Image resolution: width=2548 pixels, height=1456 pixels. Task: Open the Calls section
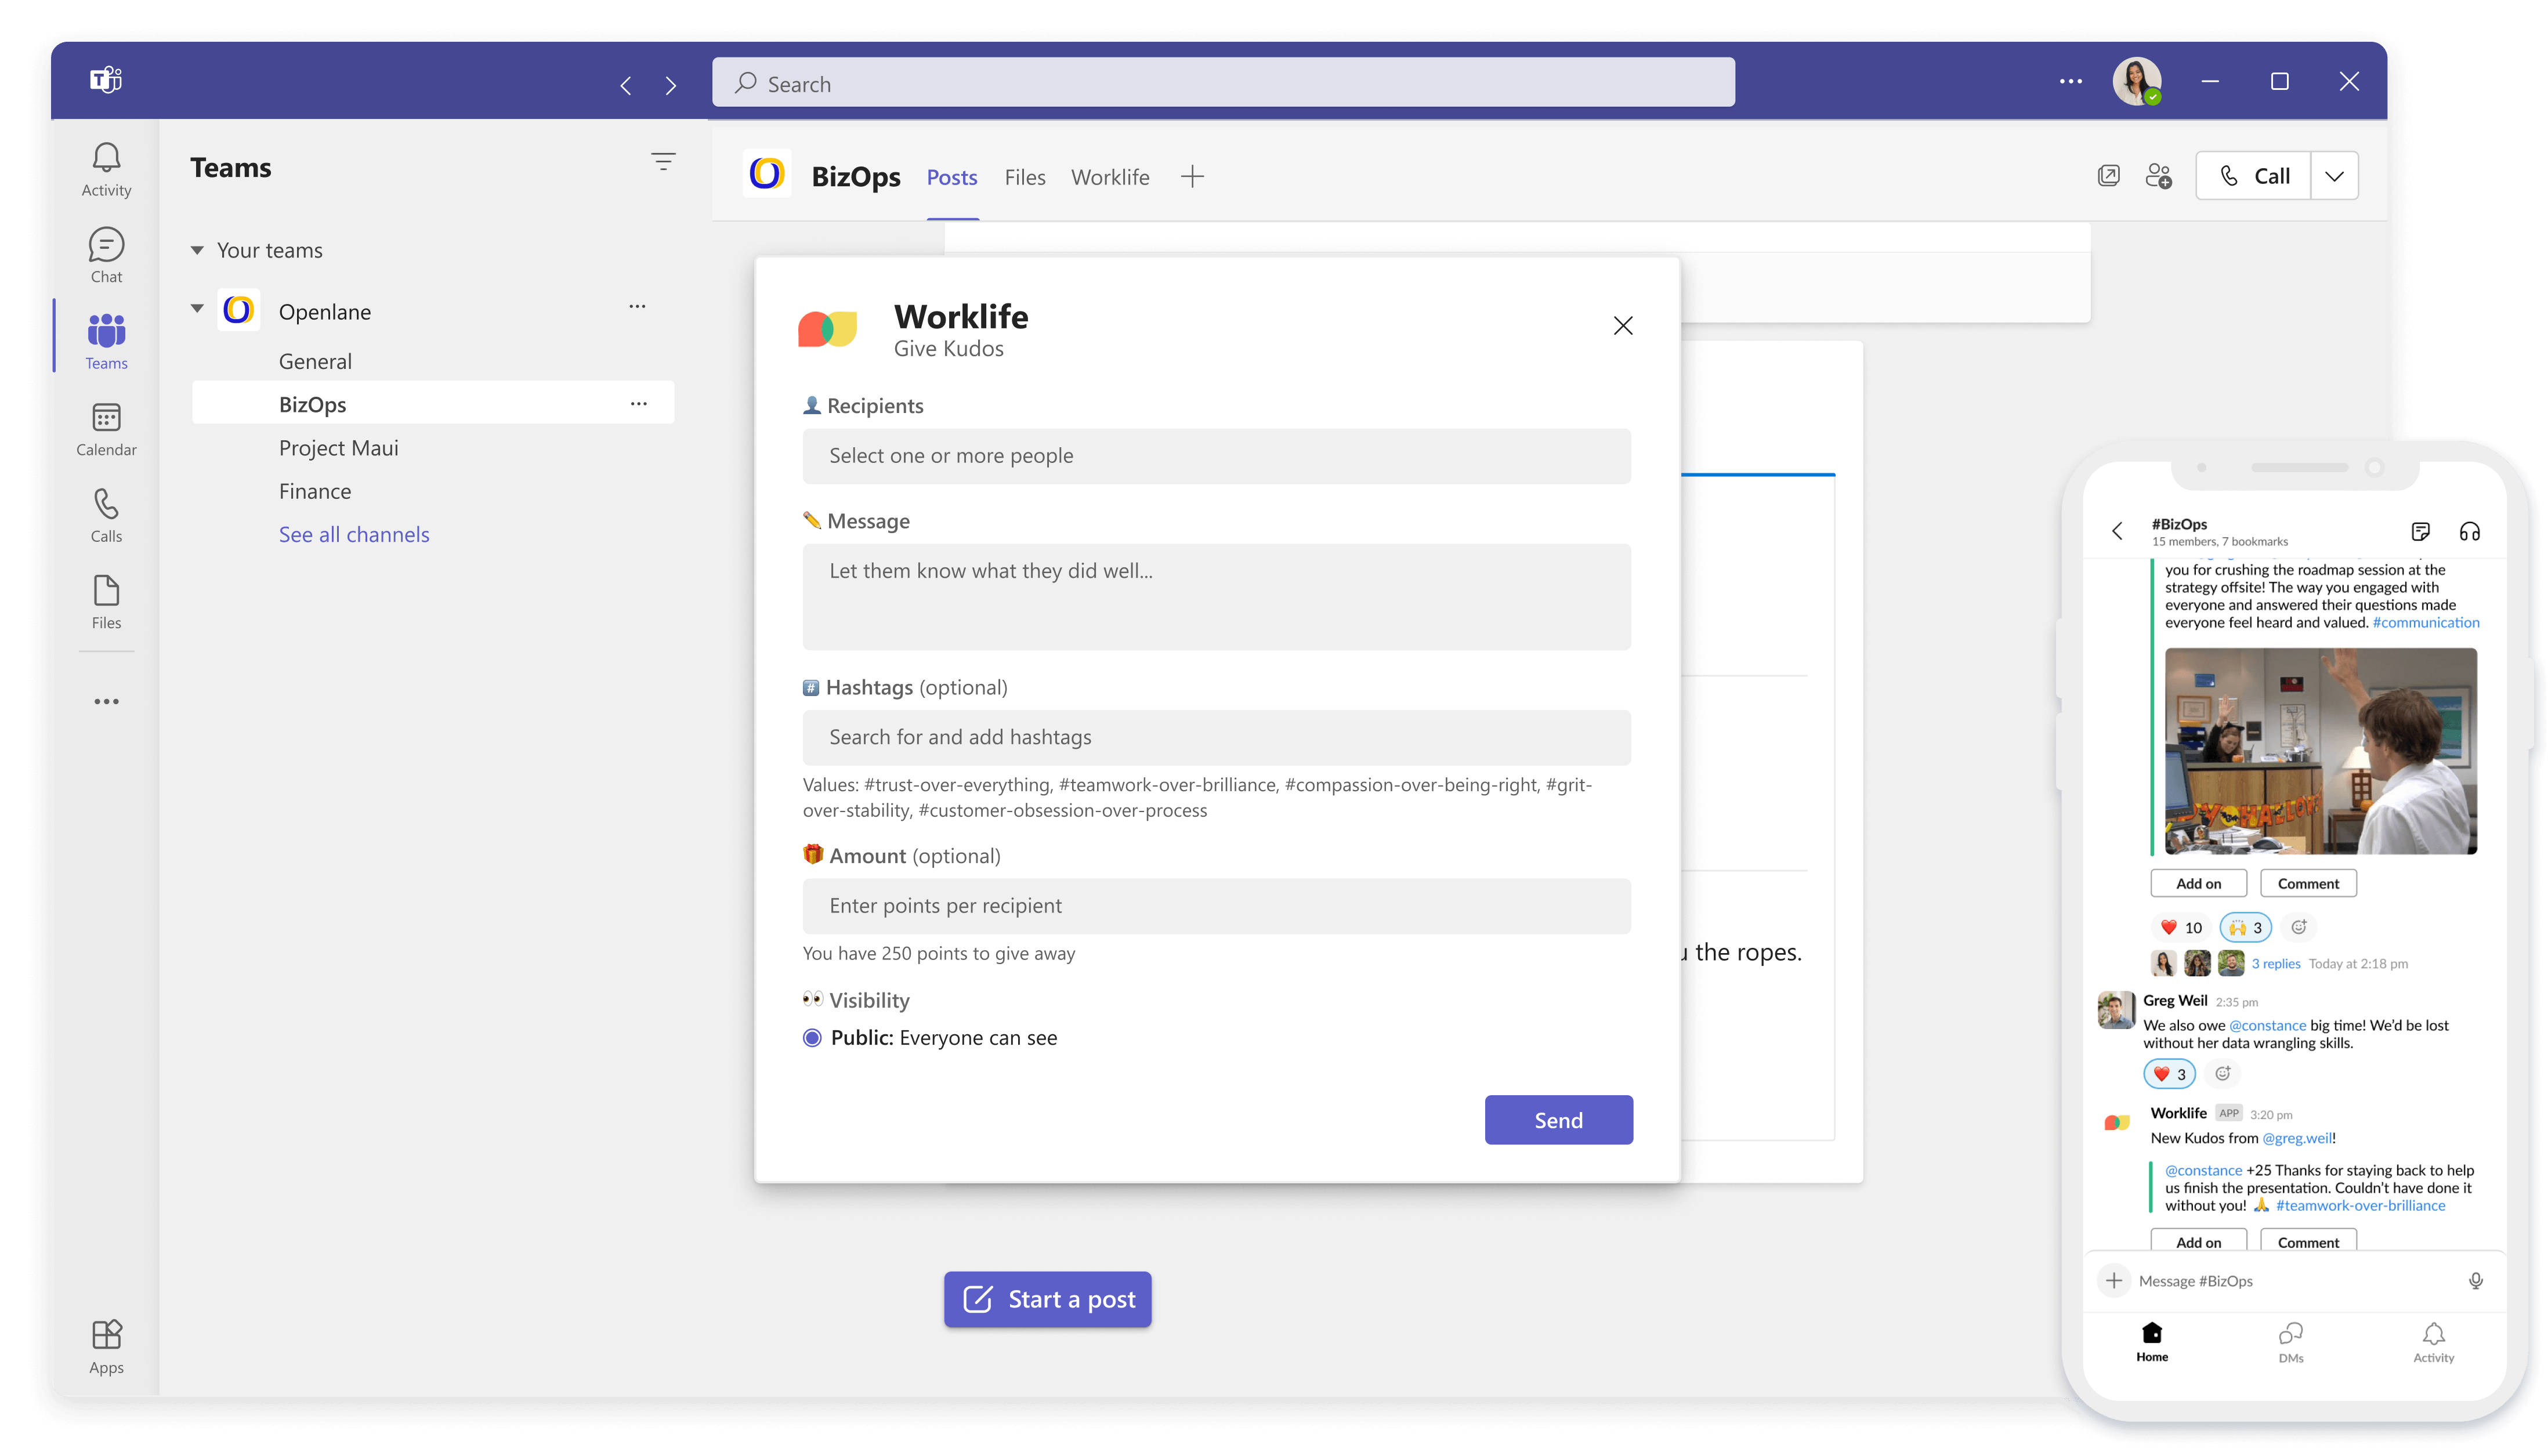point(105,513)
